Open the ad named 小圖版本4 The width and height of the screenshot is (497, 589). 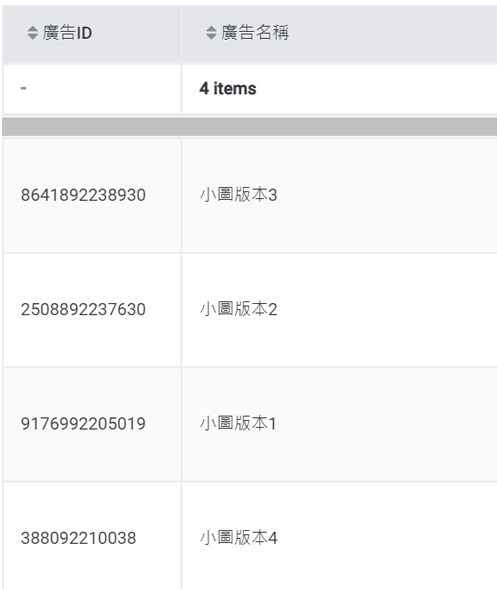[239, 538]
